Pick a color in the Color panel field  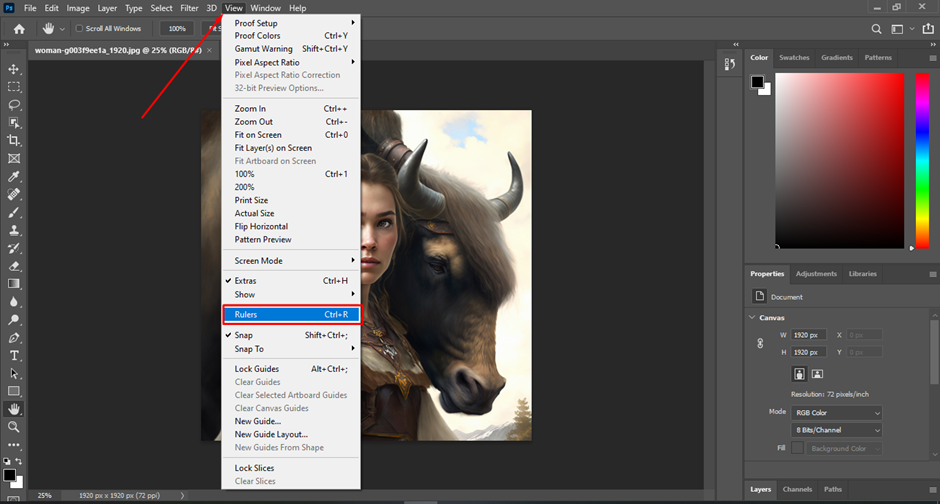(x=839, y=160)
